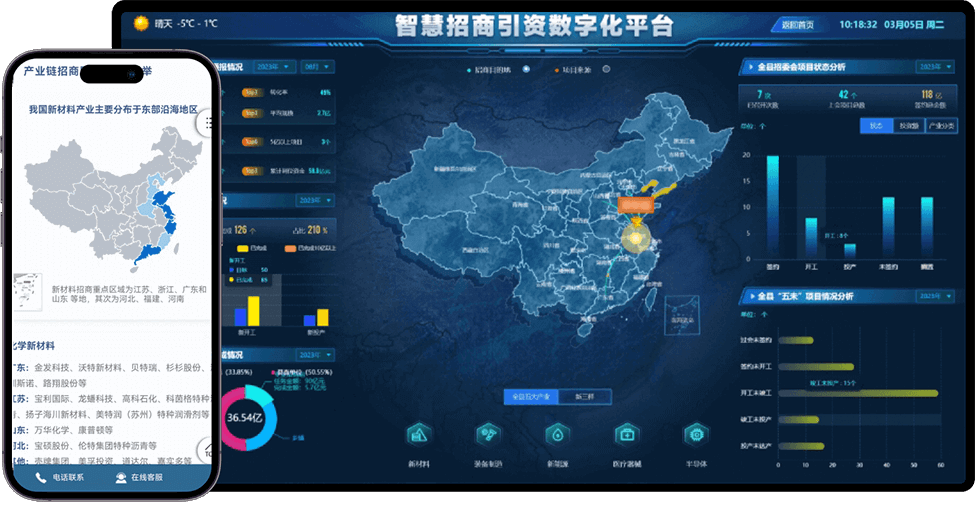Click the 返回首页 button
The height and width of the screenshot is (521, 975).
(797, 24)
